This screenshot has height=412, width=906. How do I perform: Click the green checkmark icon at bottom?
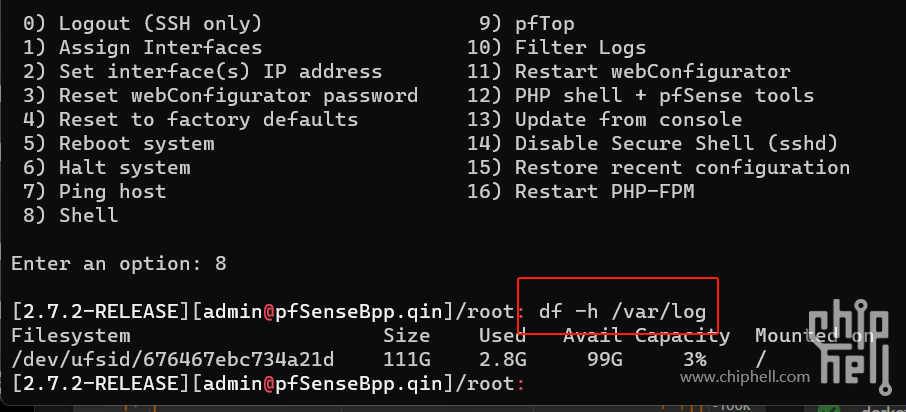tap(829, 407)
